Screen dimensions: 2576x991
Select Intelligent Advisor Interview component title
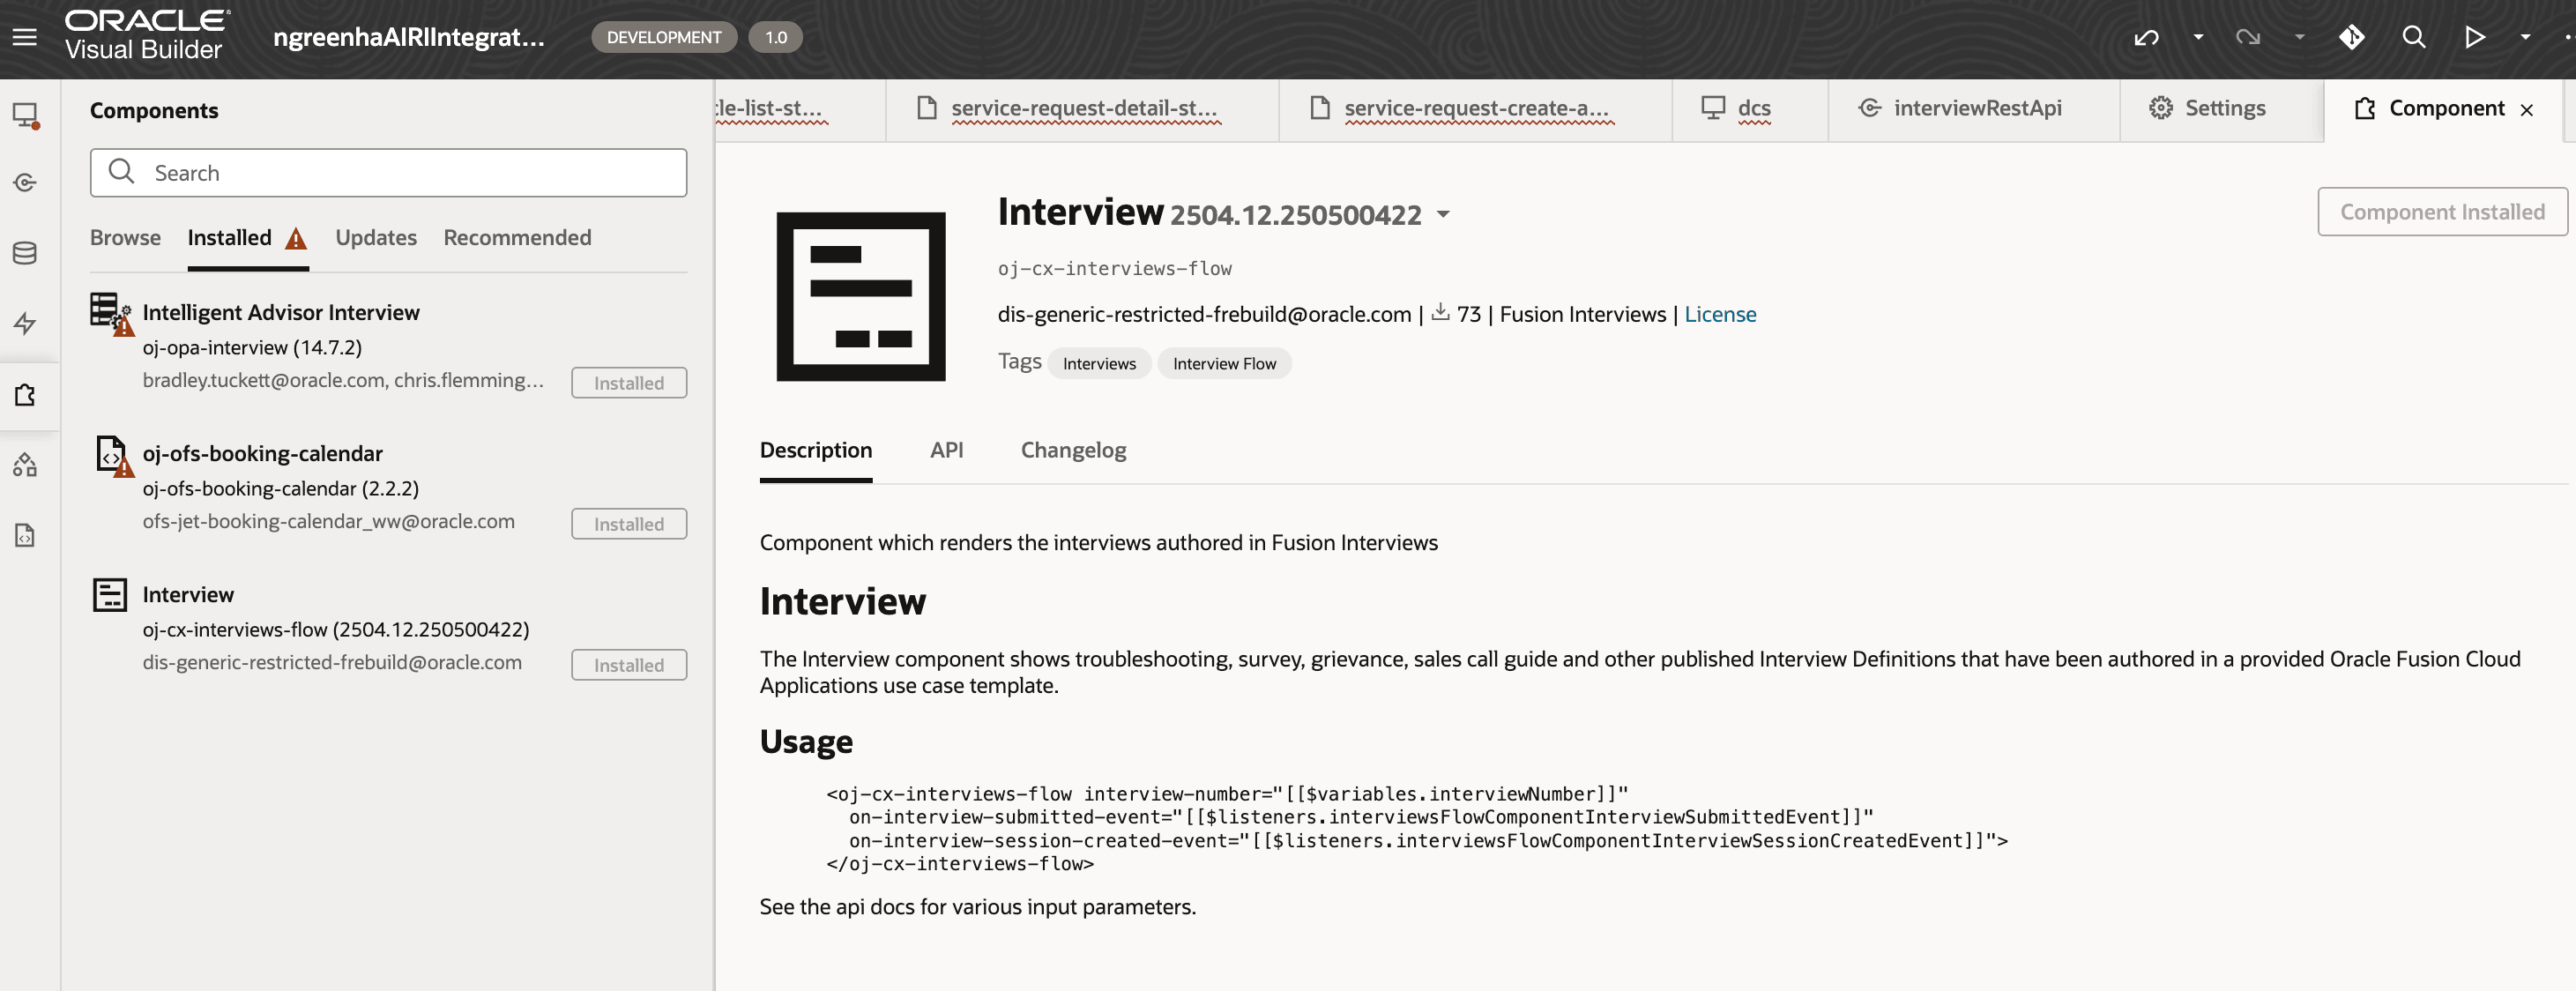point(281,313)
